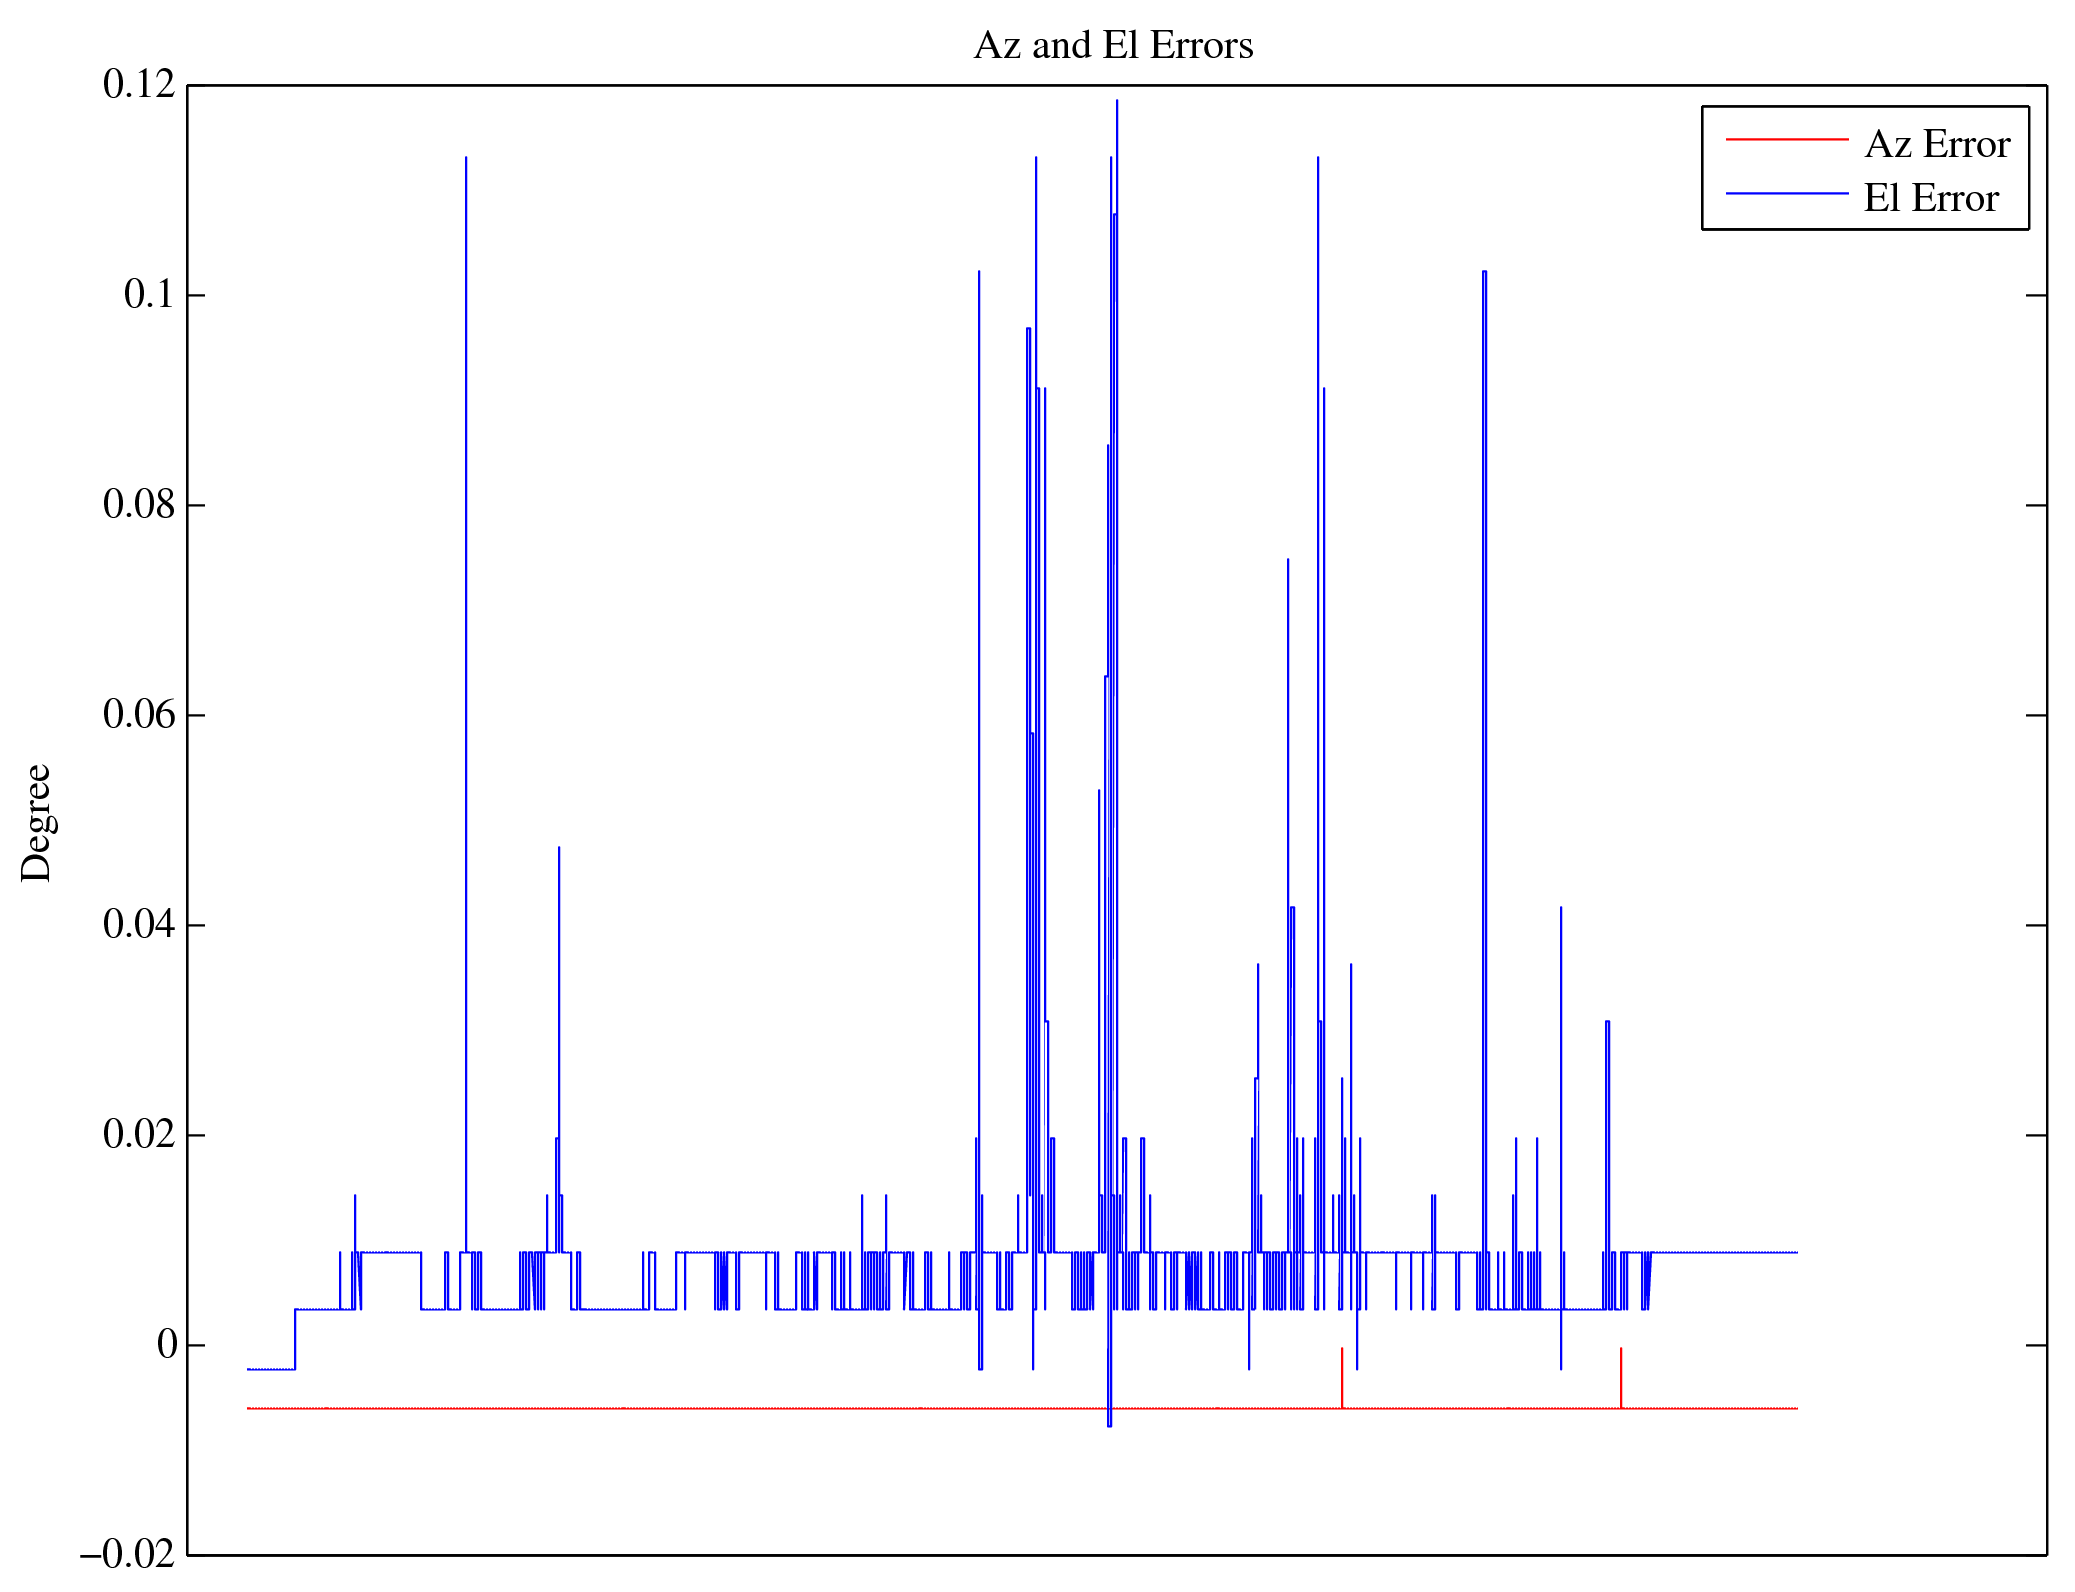The height and width of the screenshot is (1592, 2075).
Task: Click the 0.12 y-axis tick label
Action: pyautogui.click(x=138, y=85)
